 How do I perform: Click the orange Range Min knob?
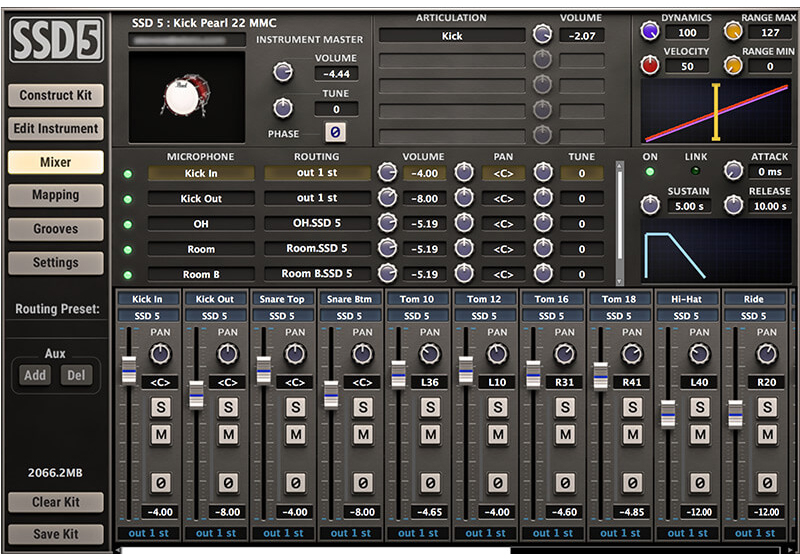click(733, 65)
